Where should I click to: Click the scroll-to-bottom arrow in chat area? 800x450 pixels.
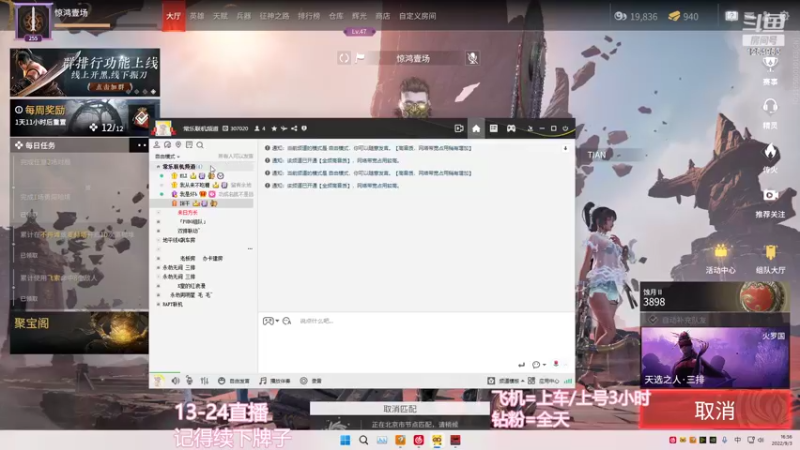[x=565, y=148]
